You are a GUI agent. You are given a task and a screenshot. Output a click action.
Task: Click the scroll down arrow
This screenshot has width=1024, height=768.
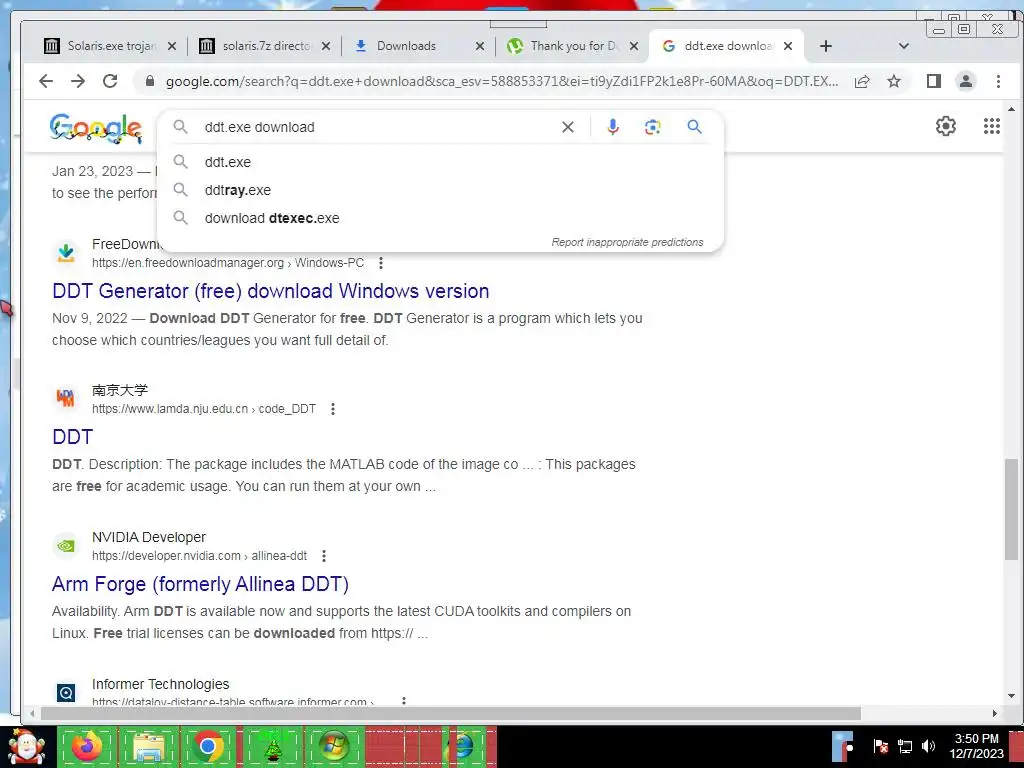[1011, 696]
